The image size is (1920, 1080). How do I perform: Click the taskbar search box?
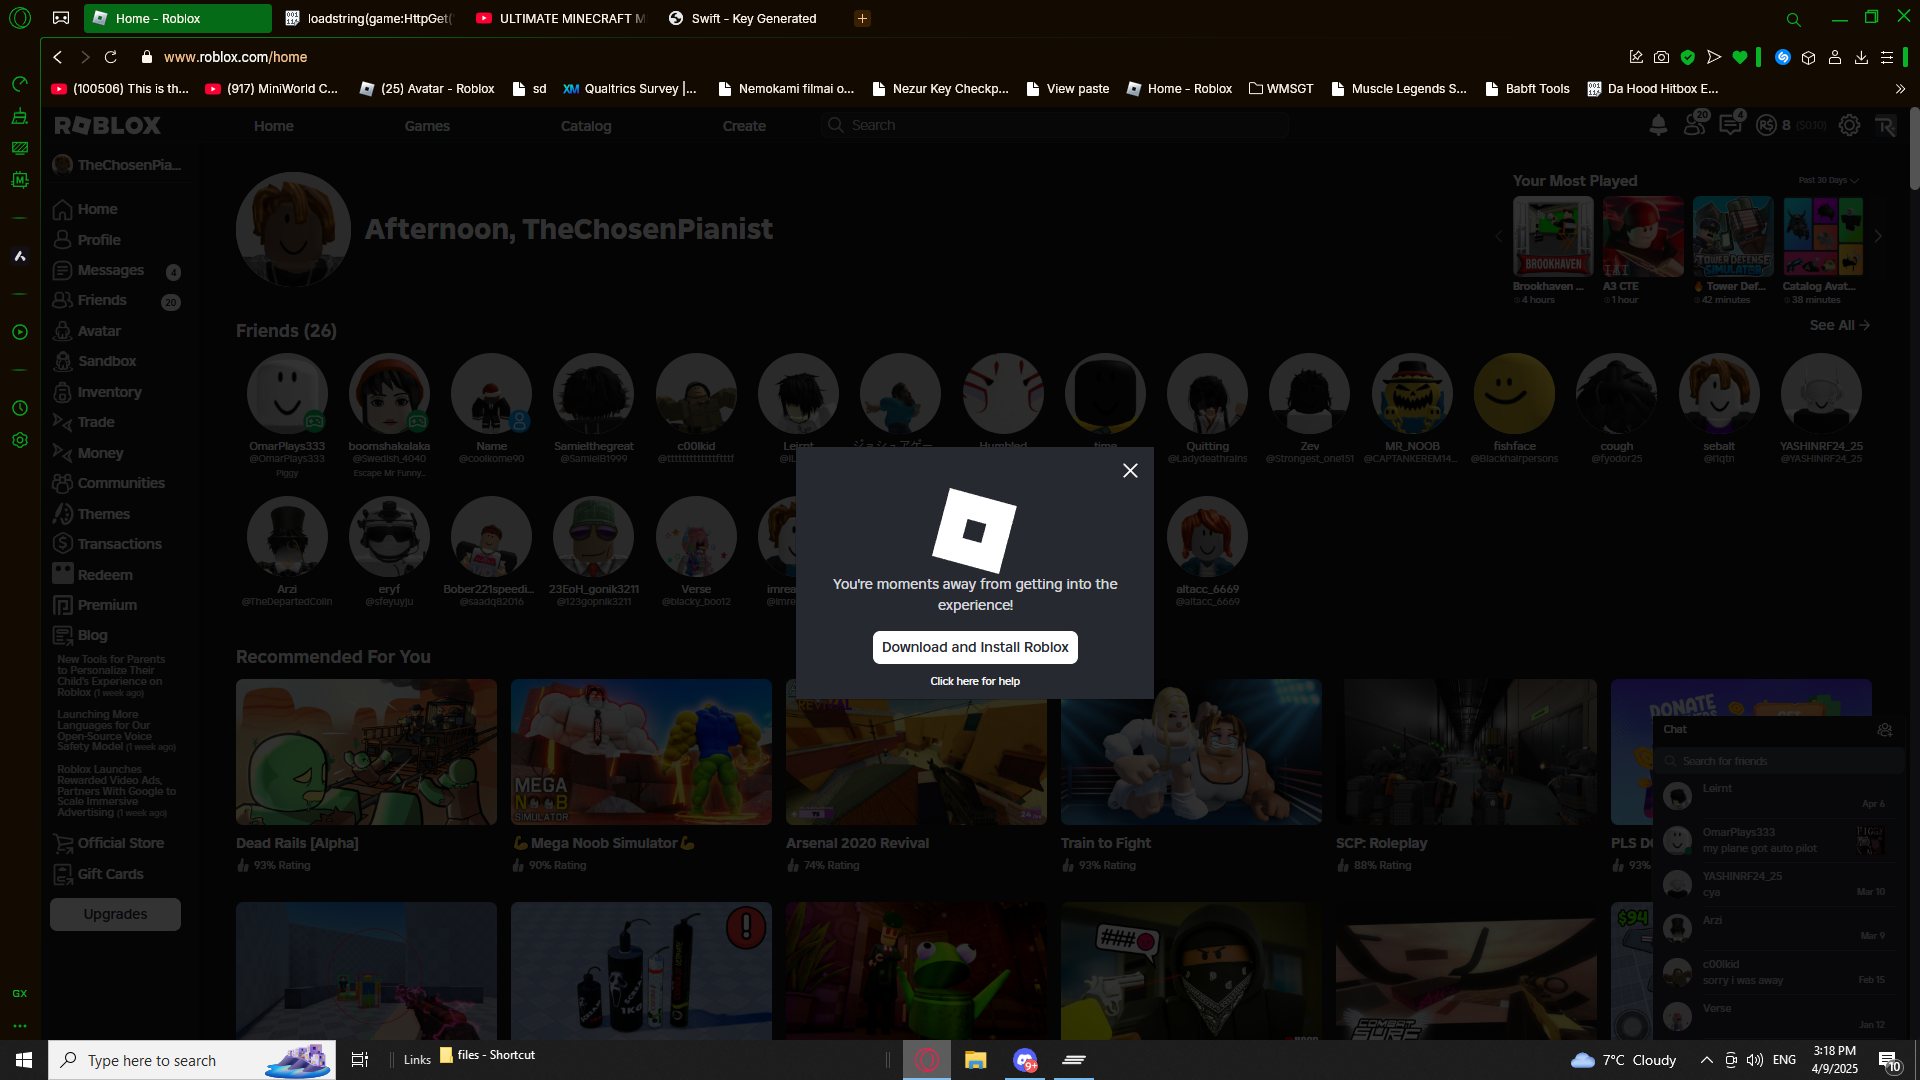(x=192, y=1060)
